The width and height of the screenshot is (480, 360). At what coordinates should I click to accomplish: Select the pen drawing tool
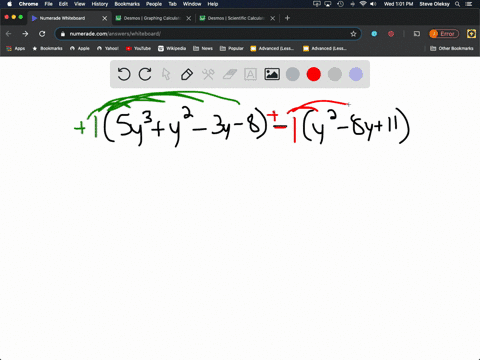[187, 74]
